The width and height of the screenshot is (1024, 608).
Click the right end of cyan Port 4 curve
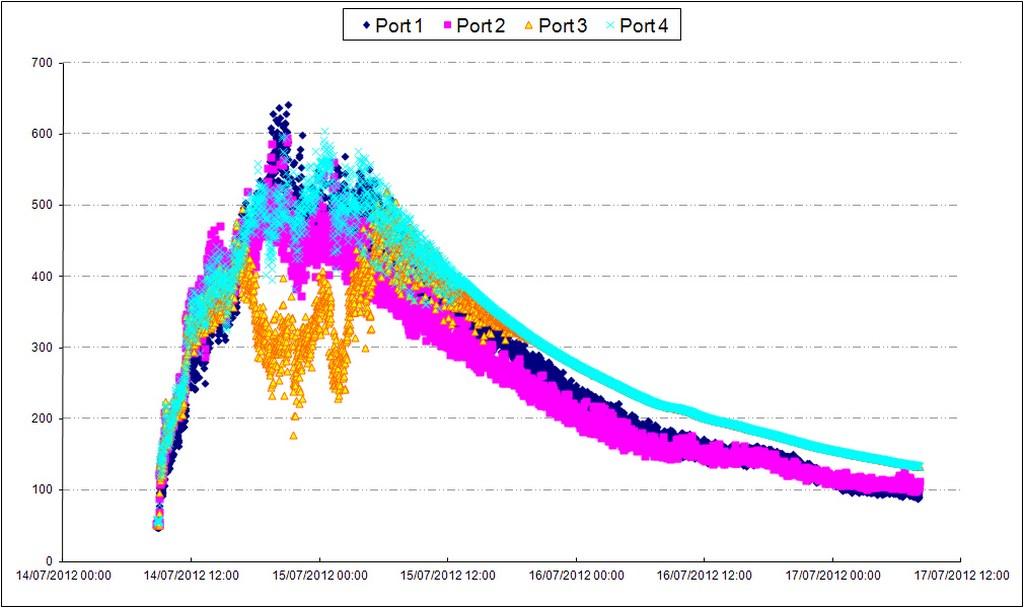[x=918, y=466]
